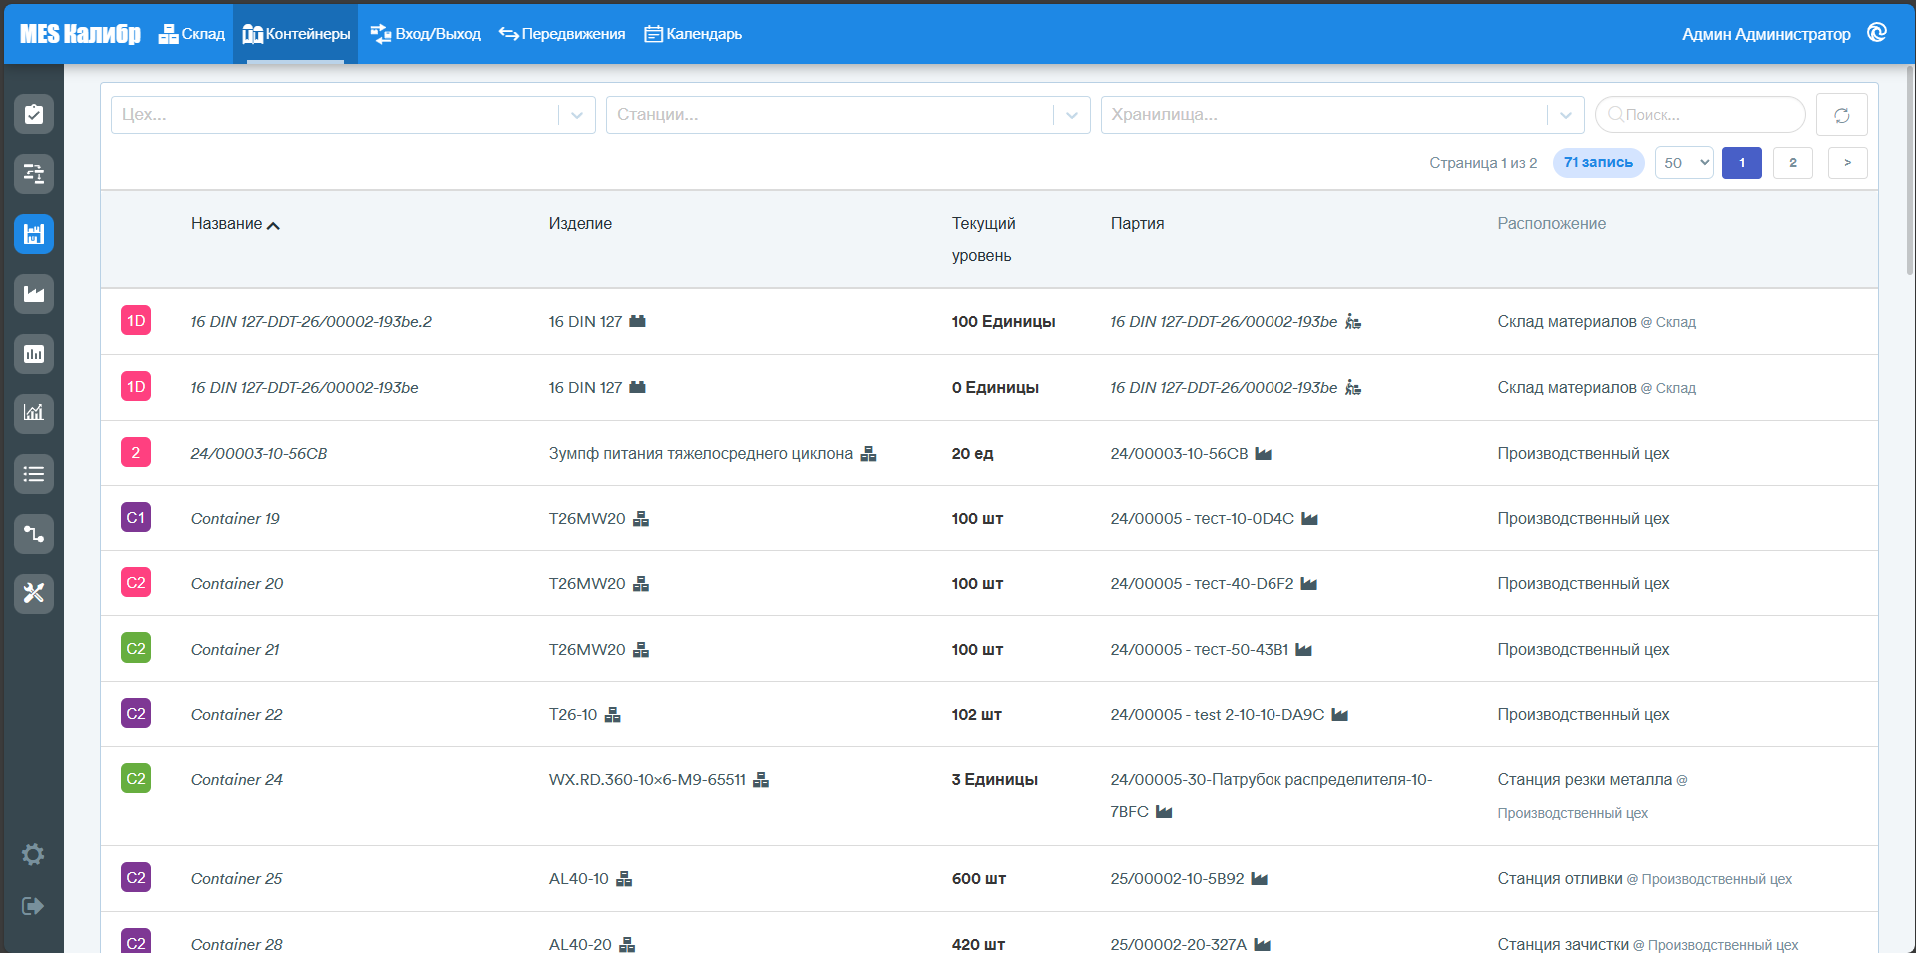Sort by the Название column header
The height and width of the screenshot is (953, 1916).
(235, 224)
